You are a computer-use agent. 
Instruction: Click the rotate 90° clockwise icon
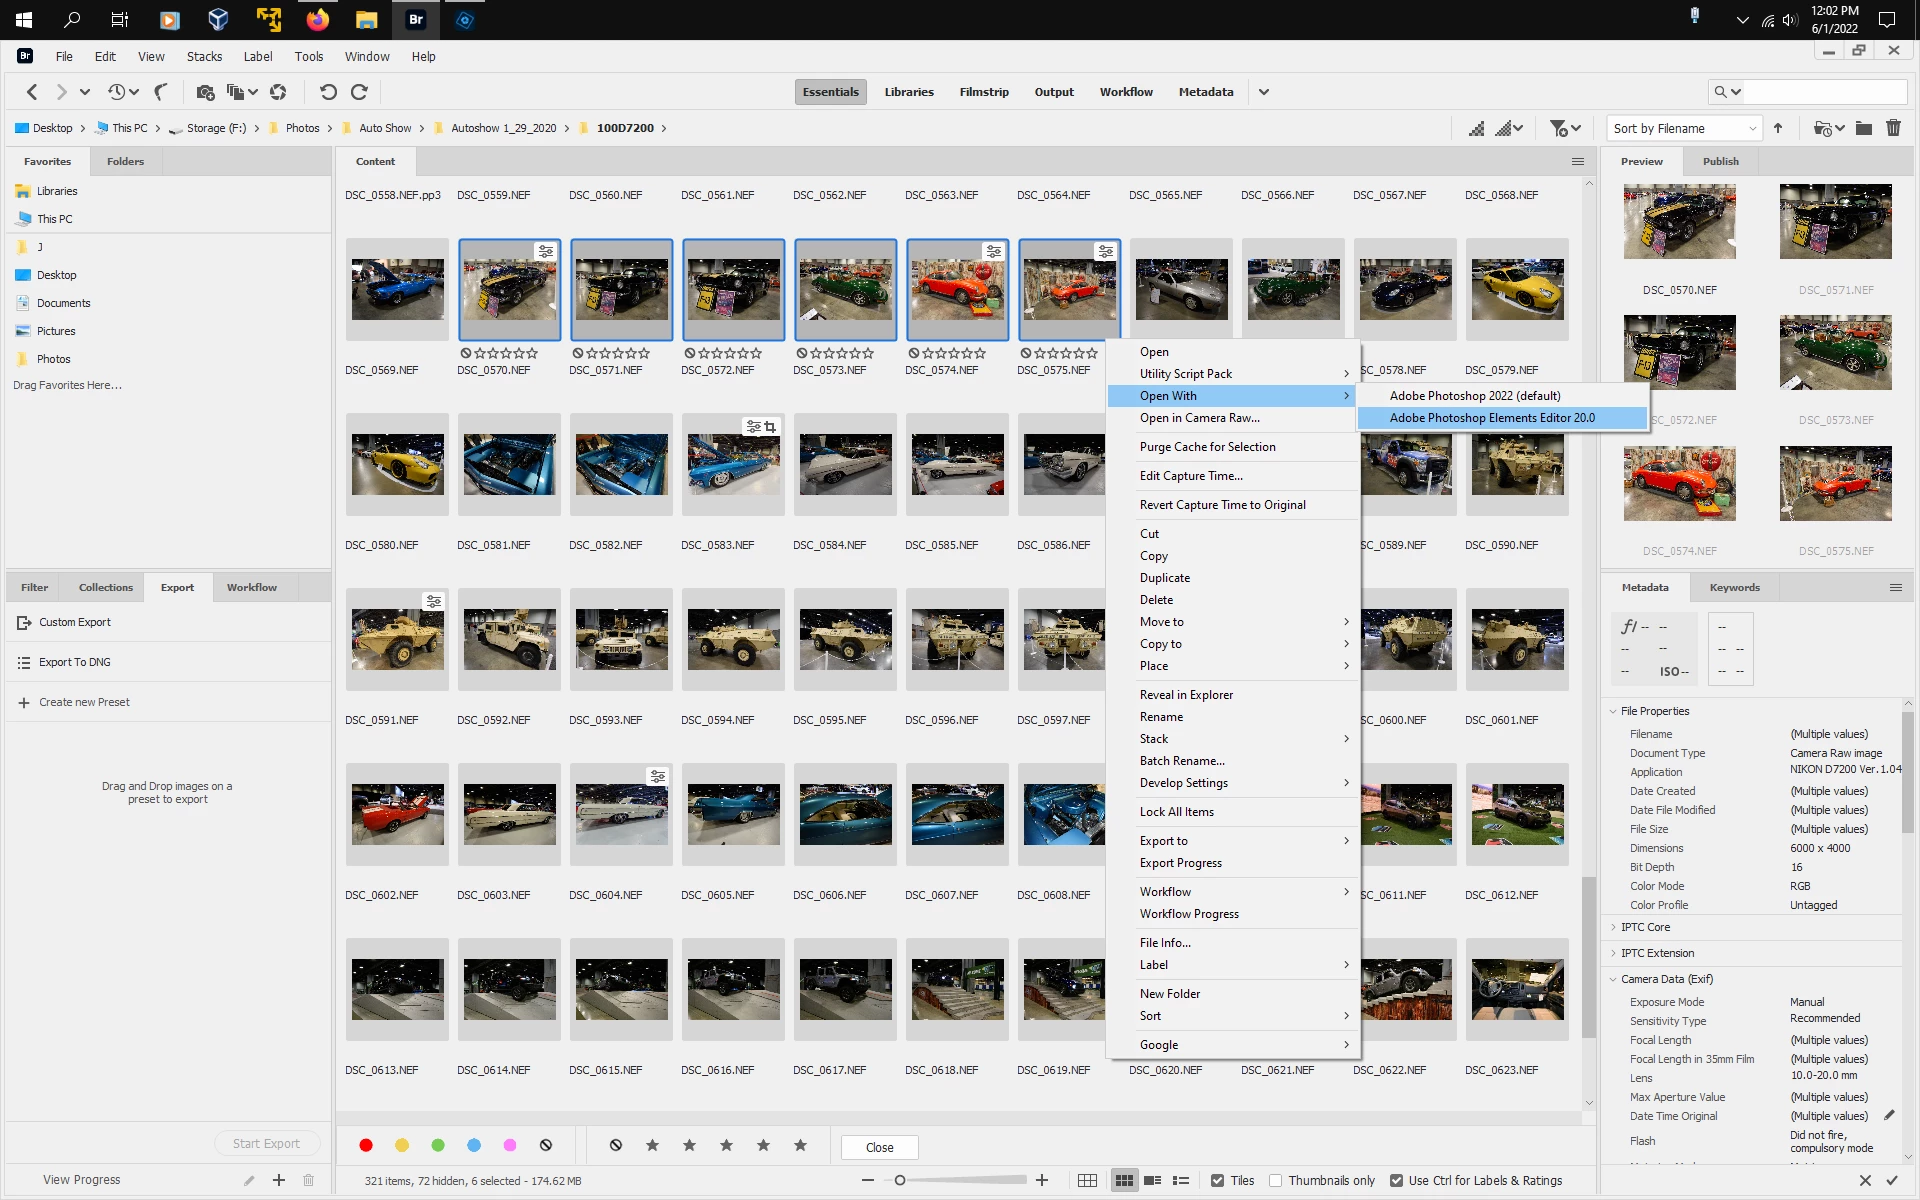(x=359, y=92)
